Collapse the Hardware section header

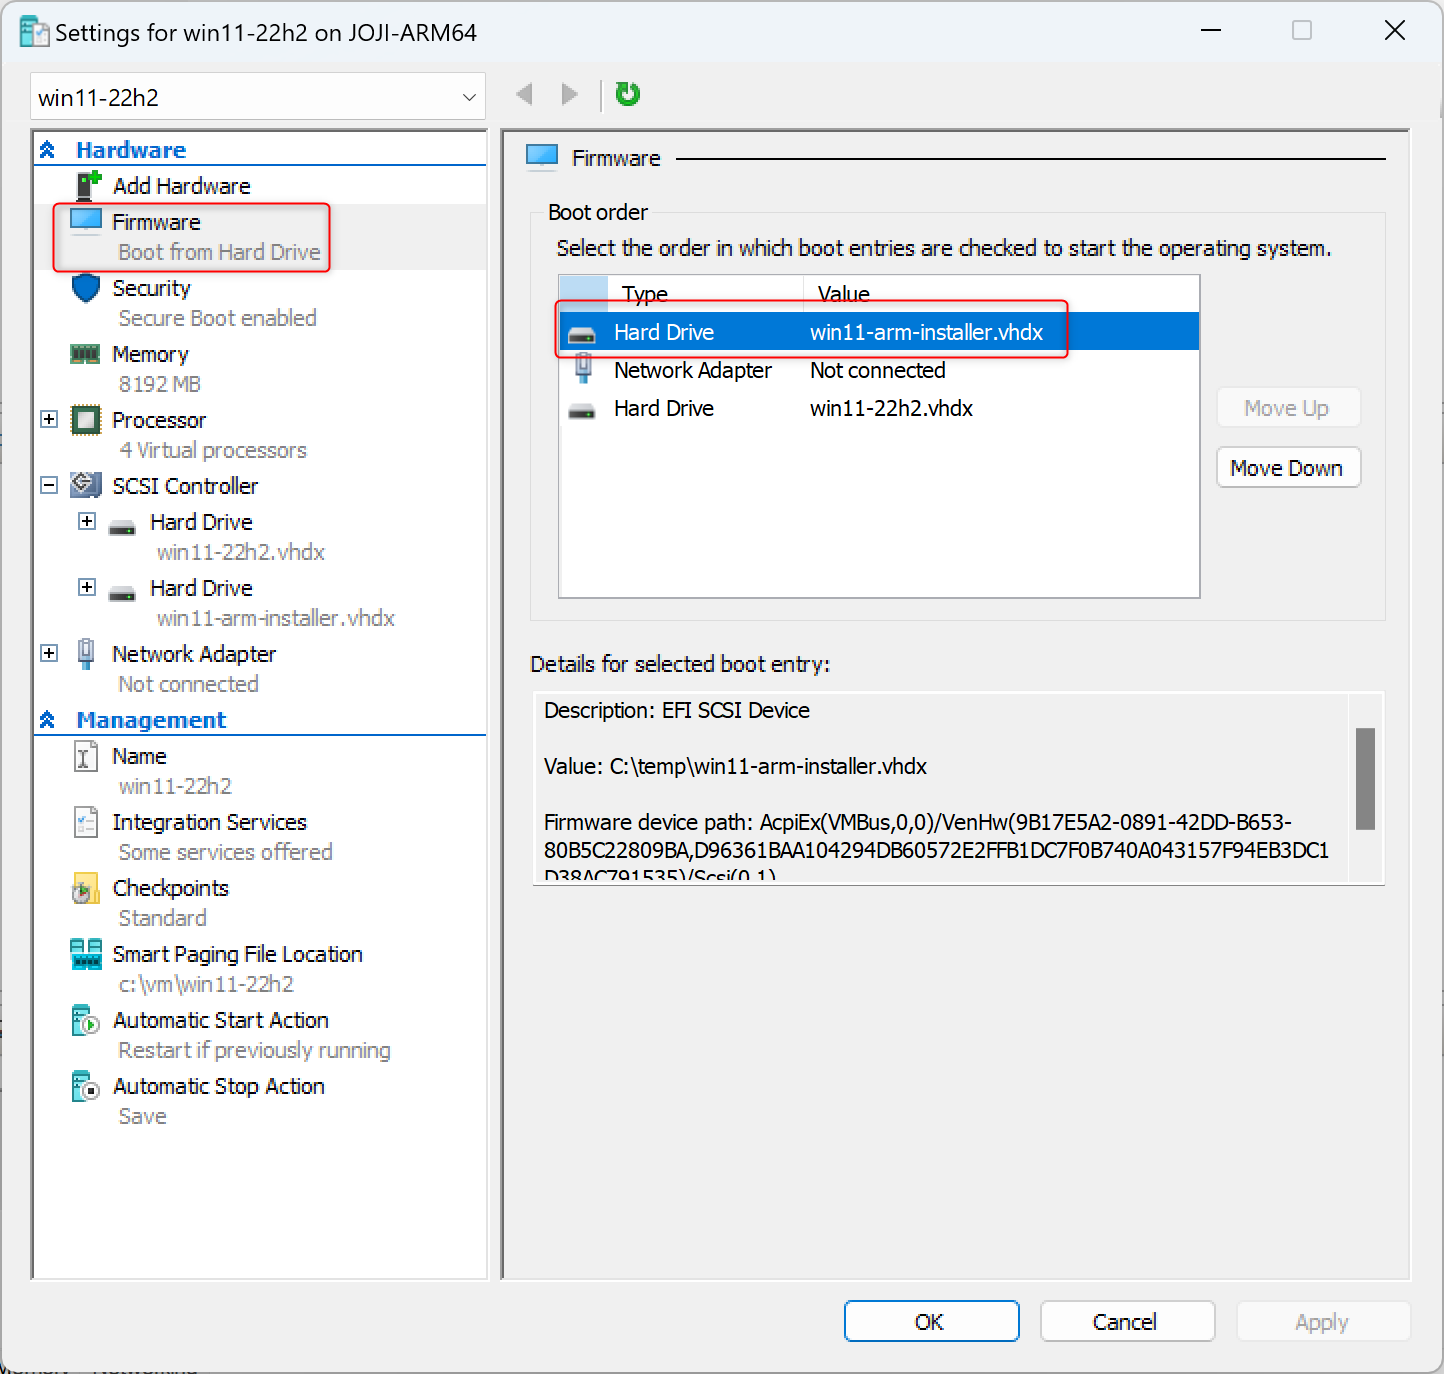click(47, 150)
